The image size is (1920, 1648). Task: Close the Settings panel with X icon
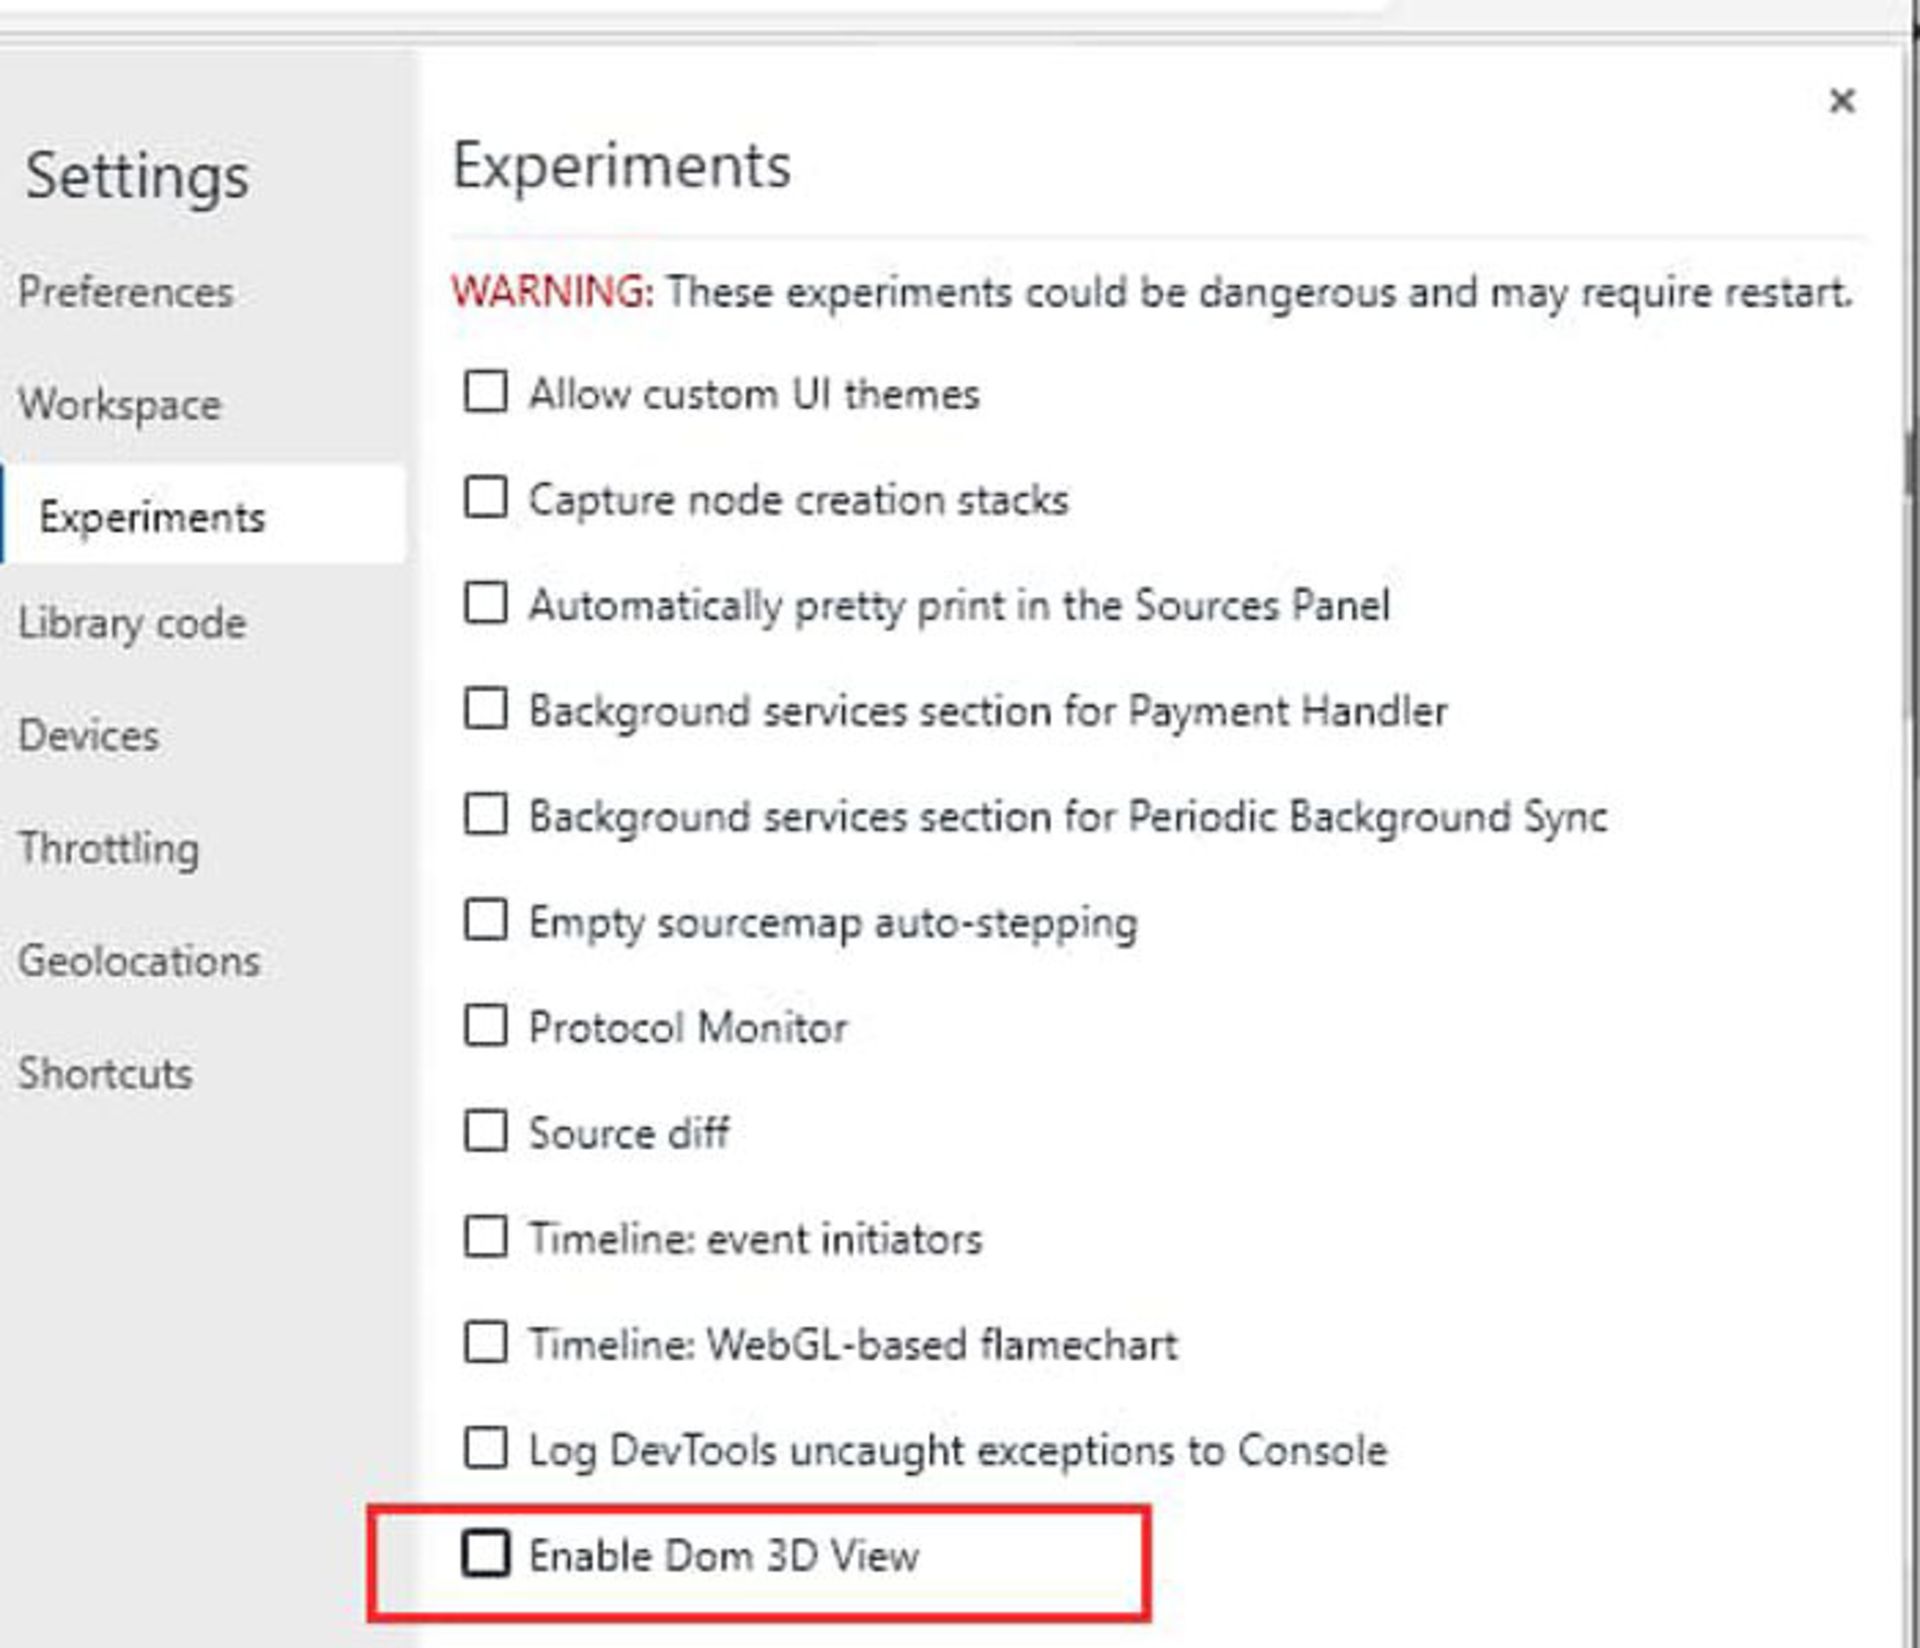[x=1841, y=101]
